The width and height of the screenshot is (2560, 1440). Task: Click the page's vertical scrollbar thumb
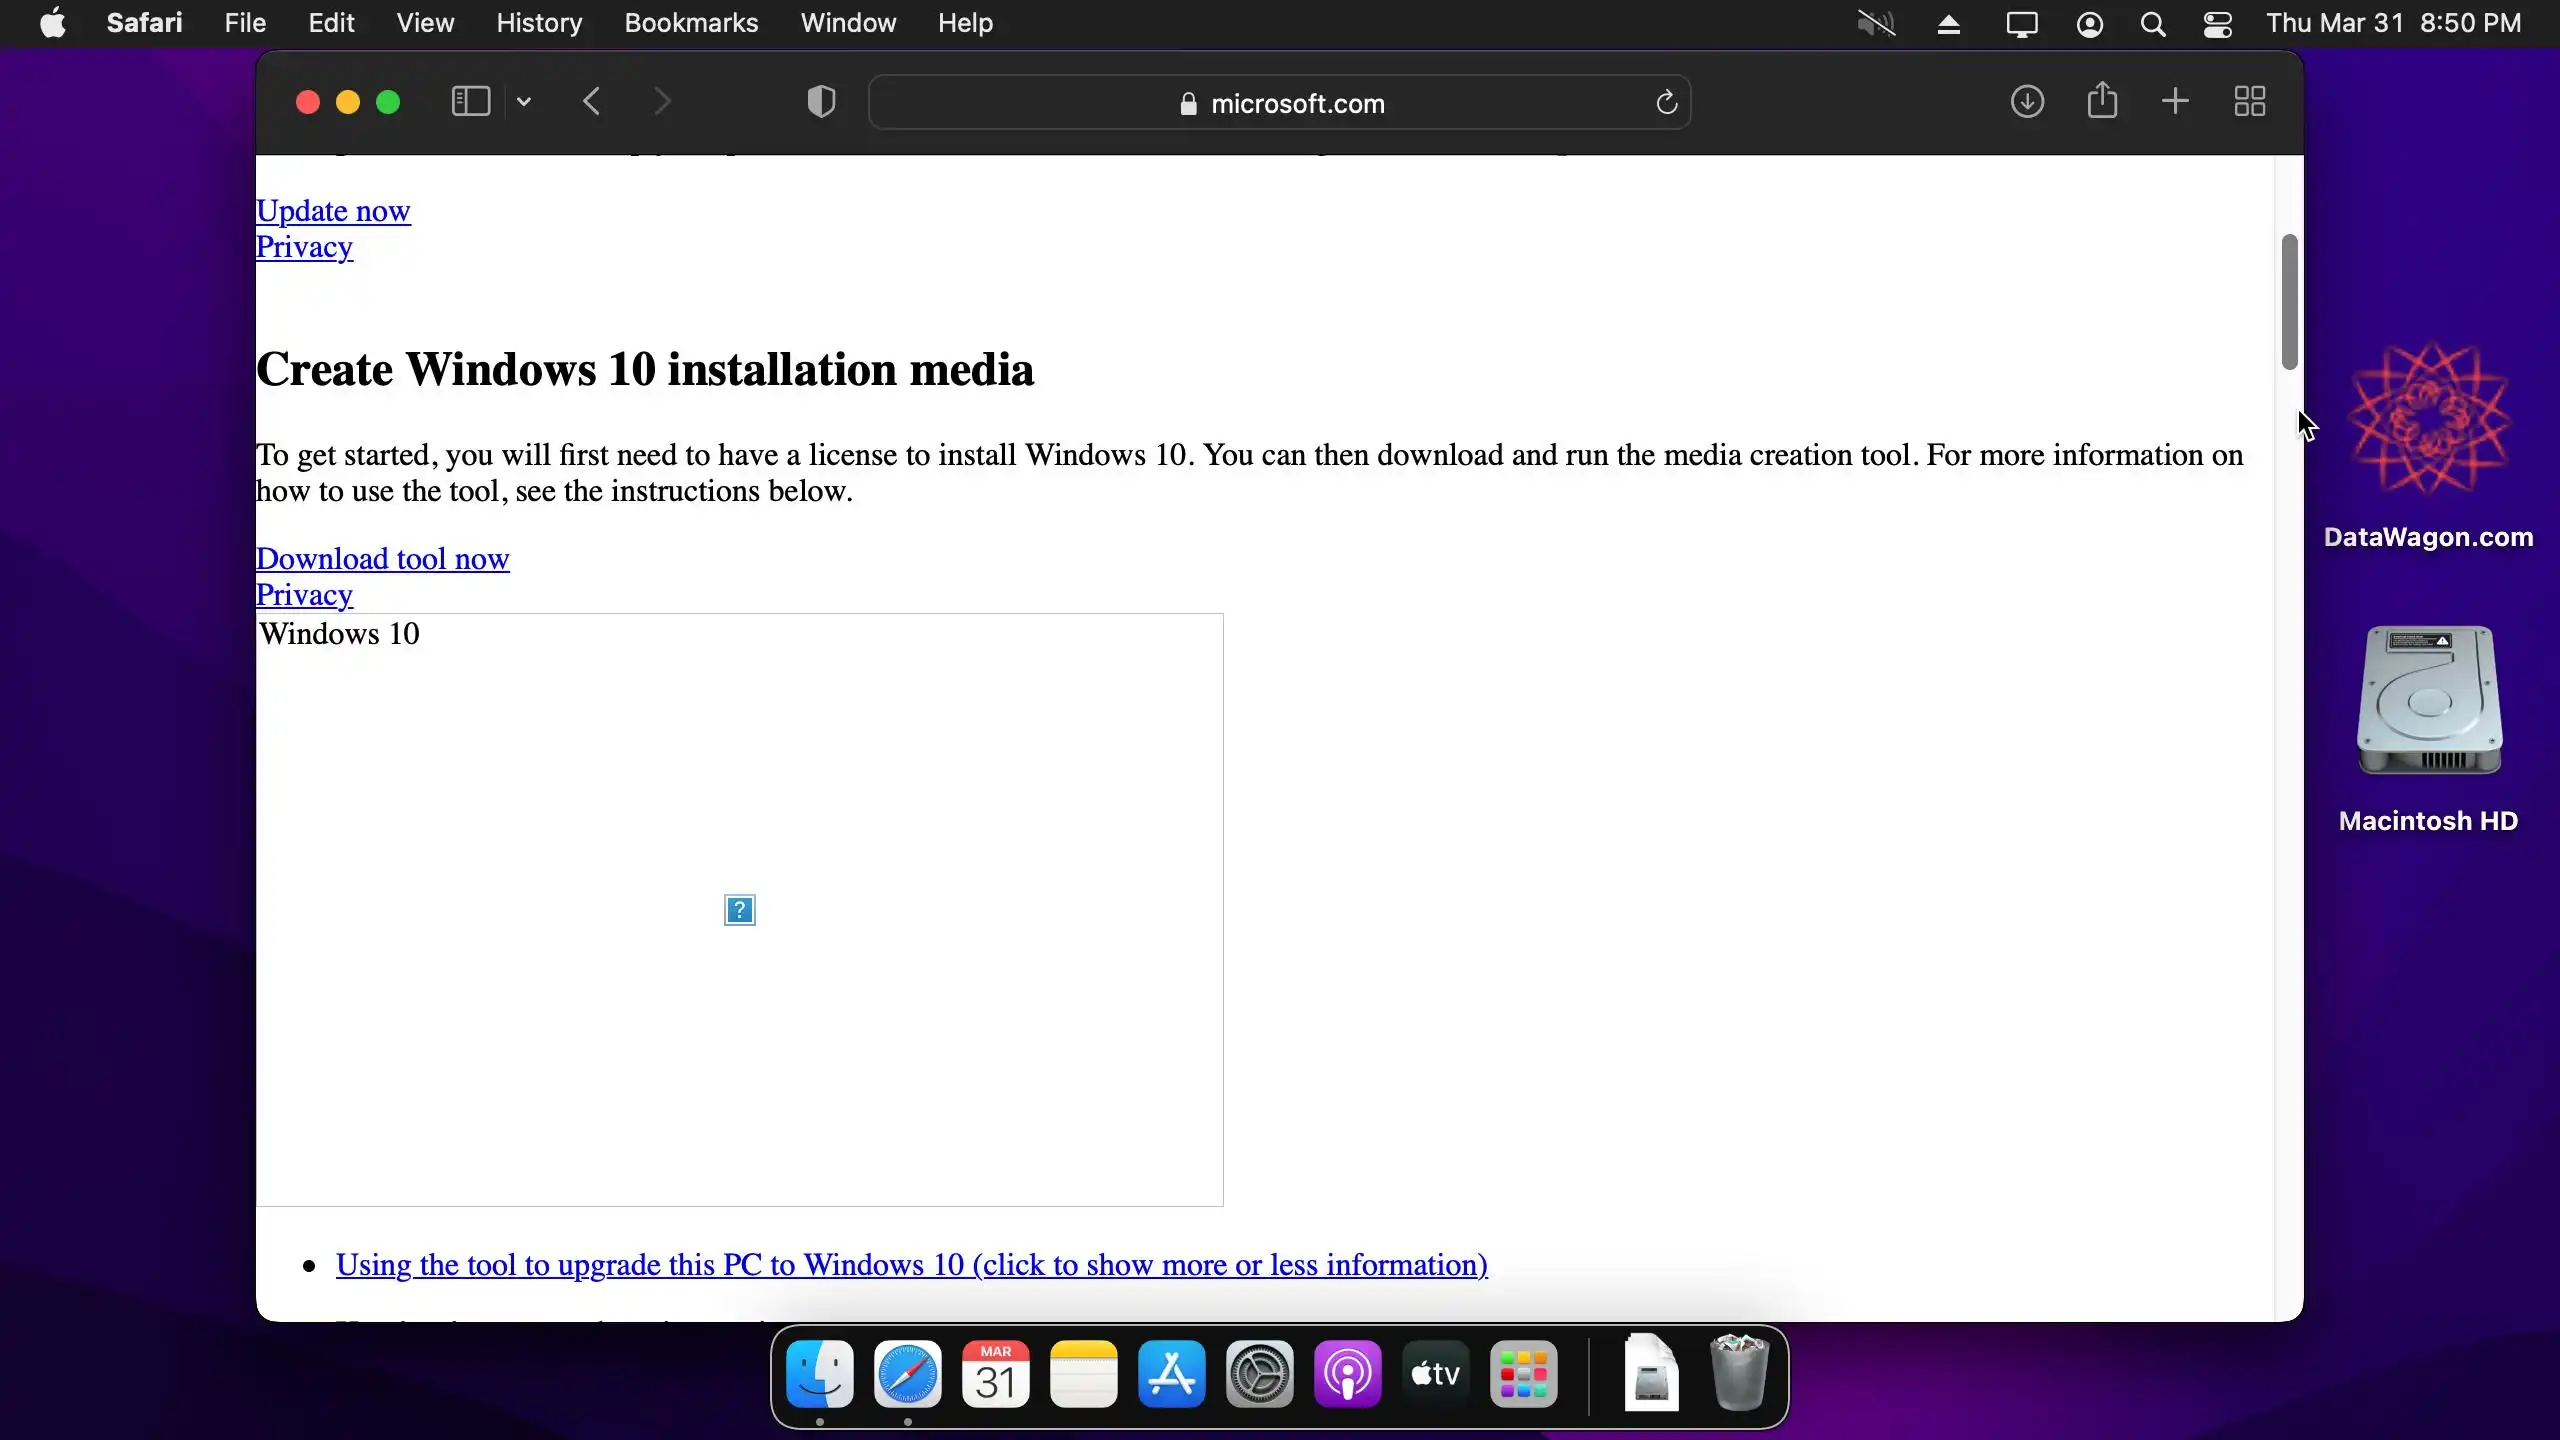pos(2289,300)
